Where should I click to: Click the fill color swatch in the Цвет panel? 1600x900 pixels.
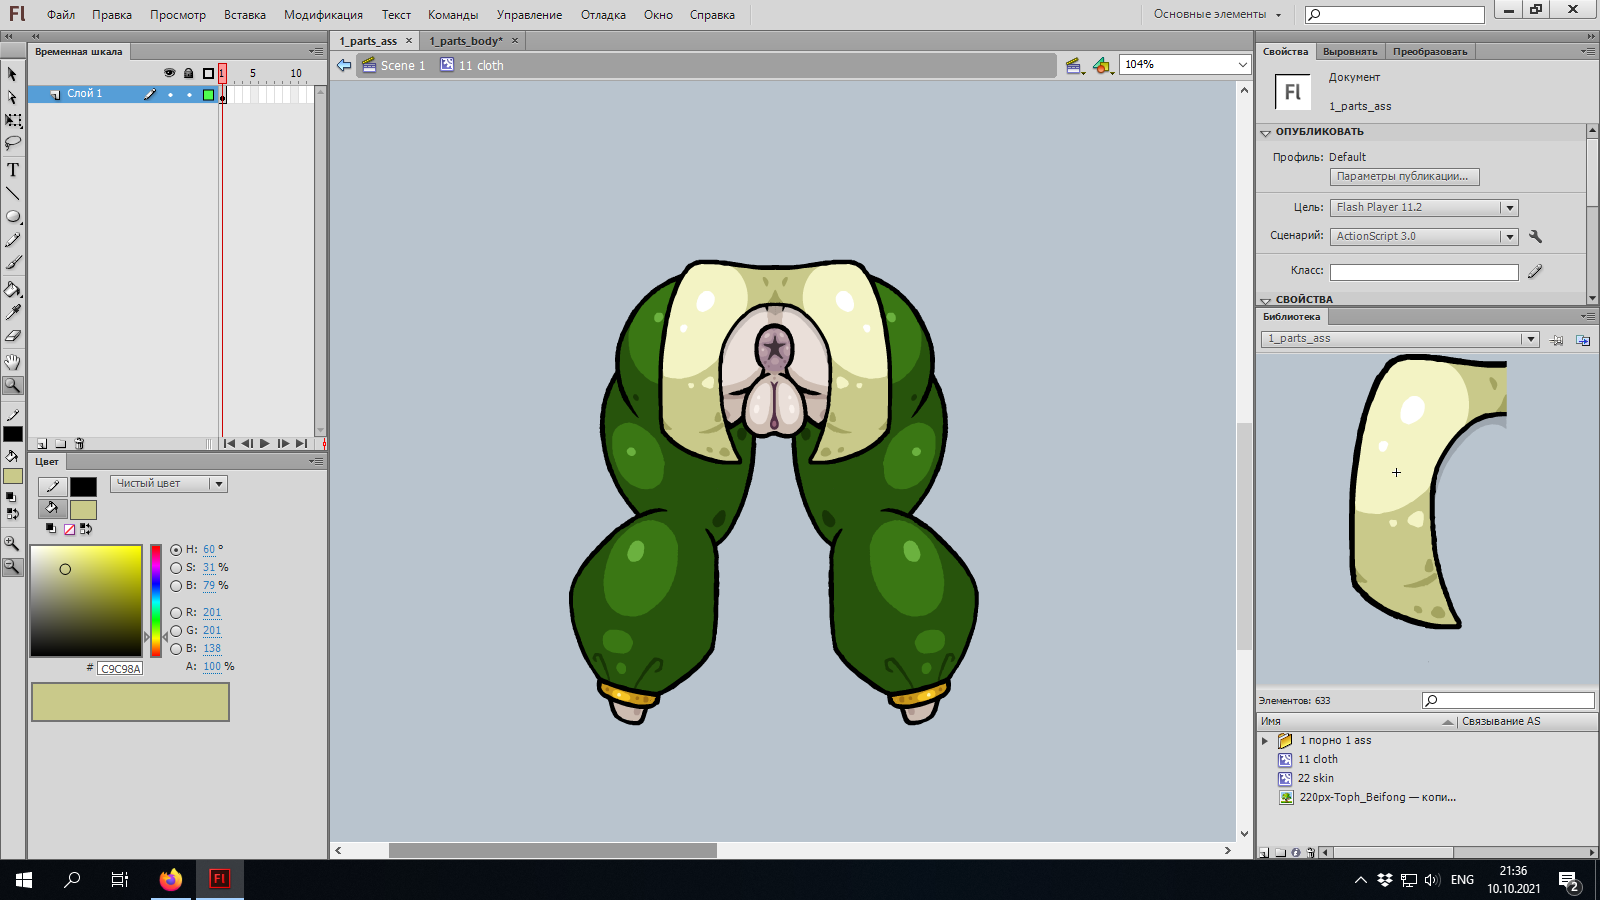[84, 510]
